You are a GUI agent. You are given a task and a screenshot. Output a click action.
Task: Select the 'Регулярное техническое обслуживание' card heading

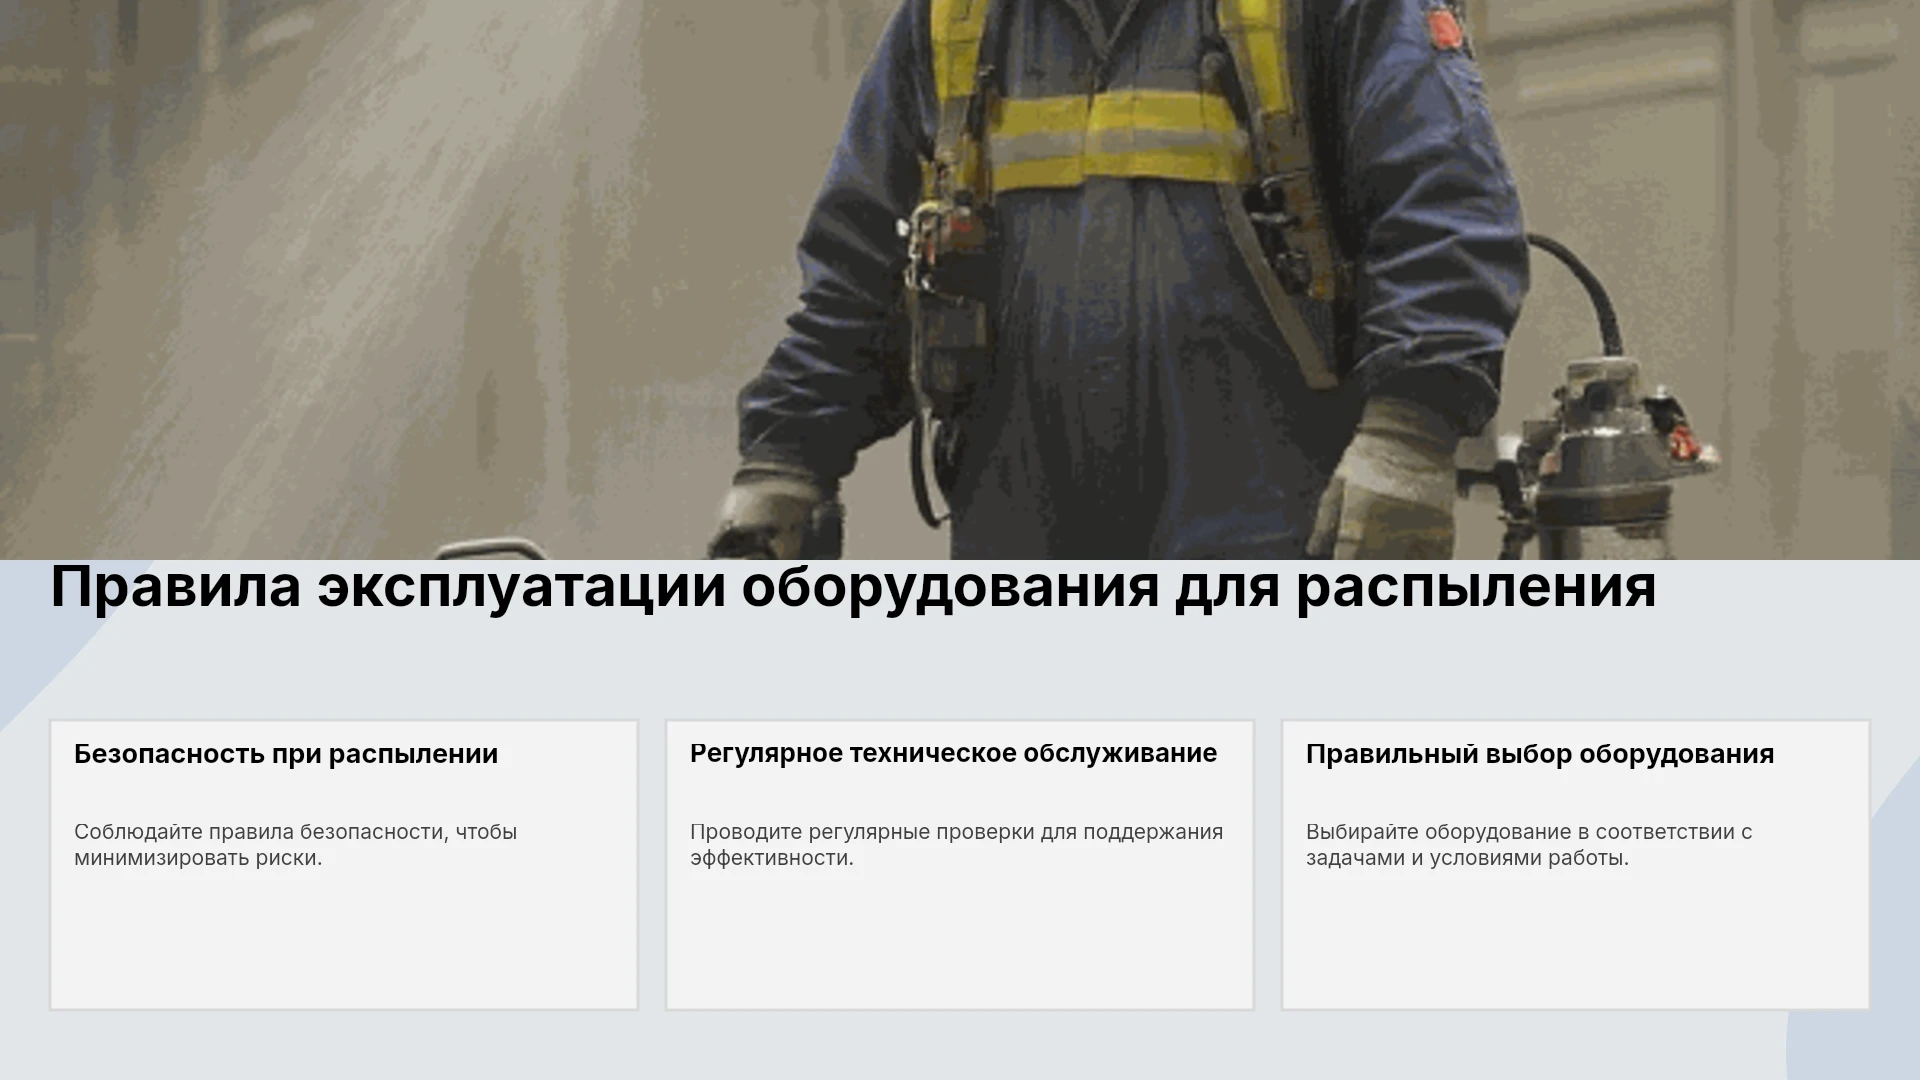pyautogui.click(x=953, y=753)
